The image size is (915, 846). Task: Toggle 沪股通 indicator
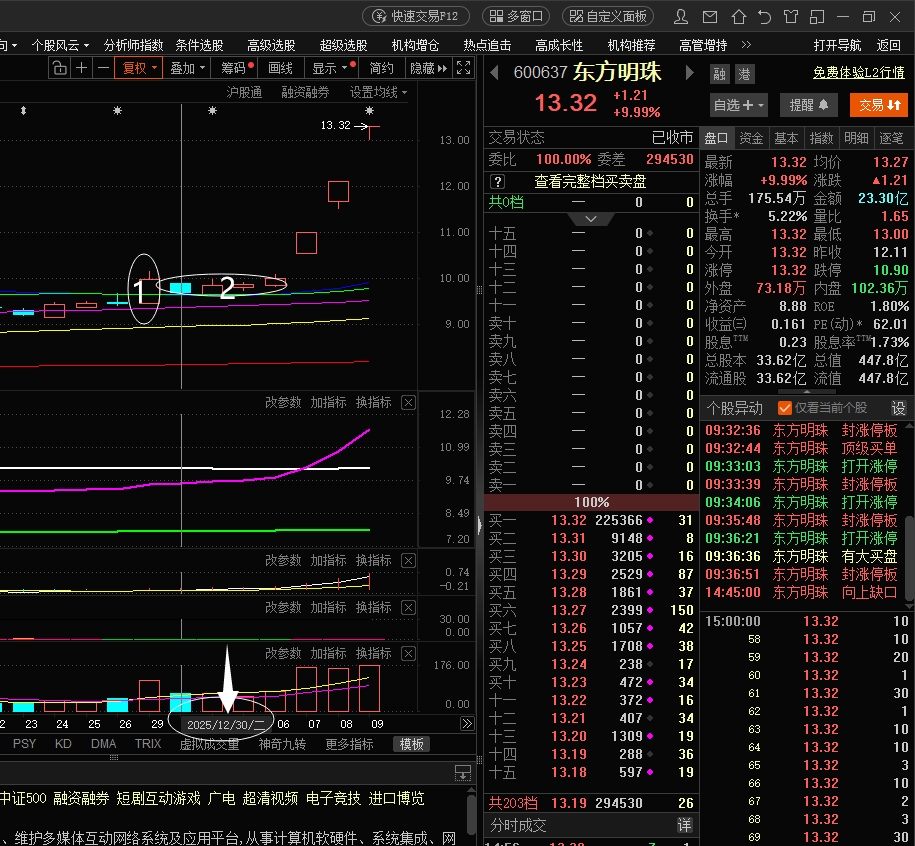(x=244, y=92)
